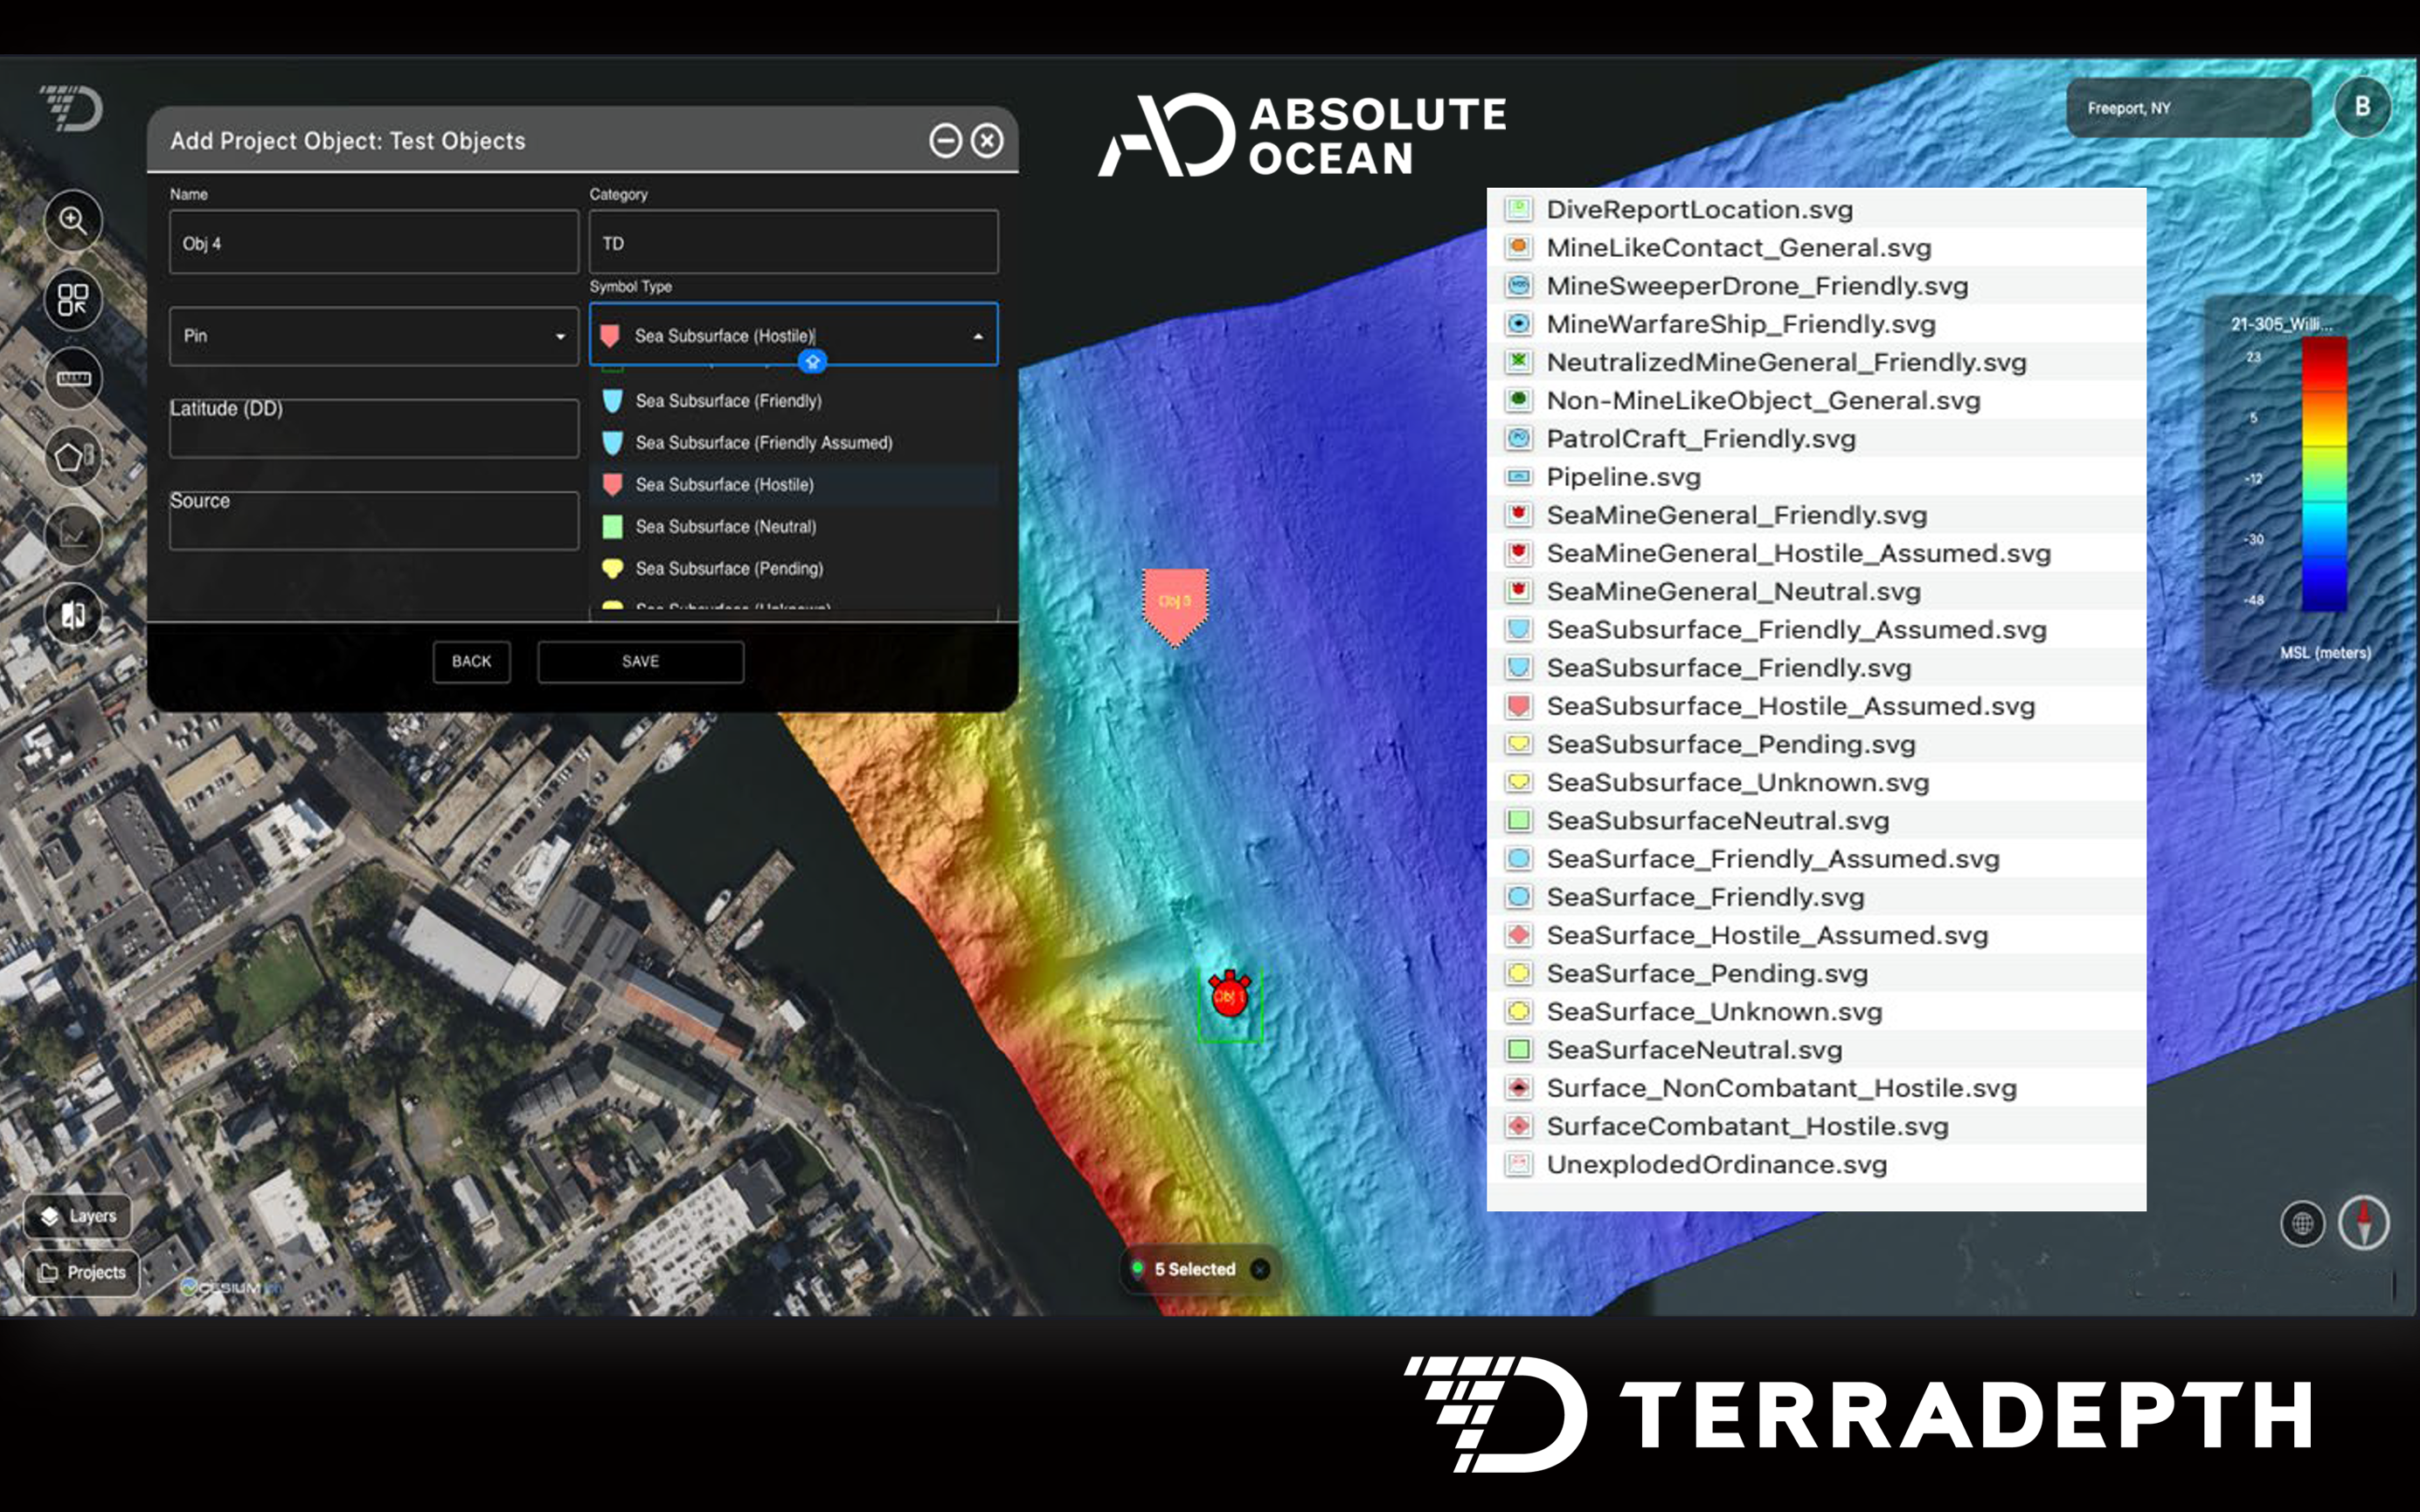Focus the Category field containing TD
The width and height of the screenshot is (2420, 1512).
click(794, 242)
